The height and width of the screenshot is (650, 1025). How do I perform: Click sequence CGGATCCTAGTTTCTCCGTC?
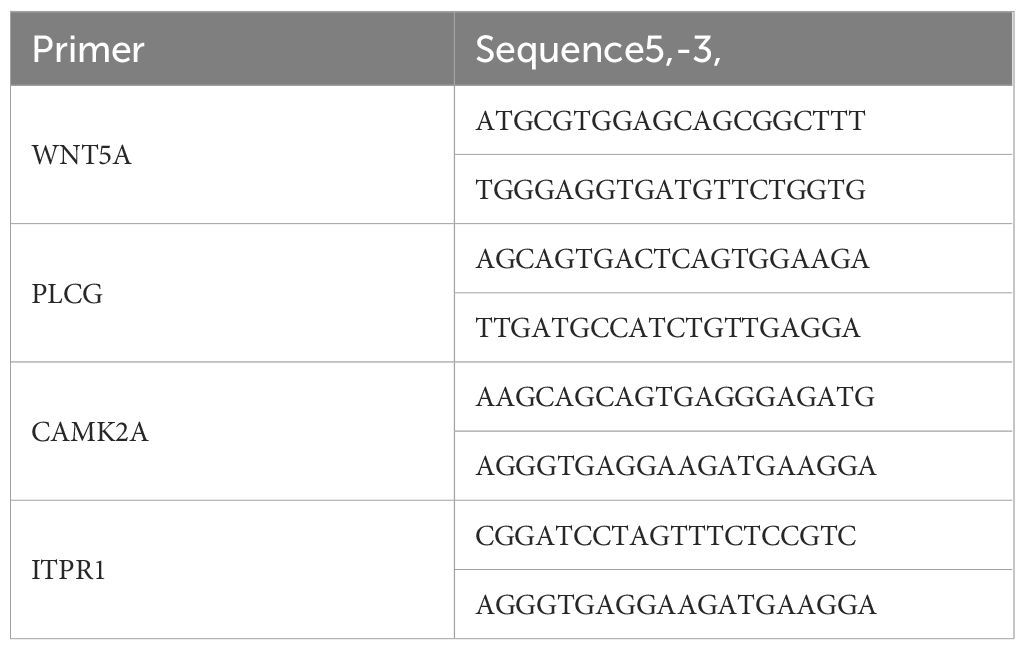[665, 536]
